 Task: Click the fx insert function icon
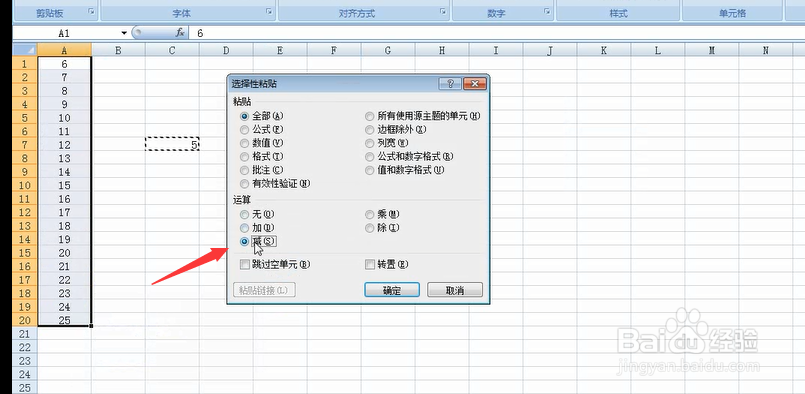click(x=180, y=33)
